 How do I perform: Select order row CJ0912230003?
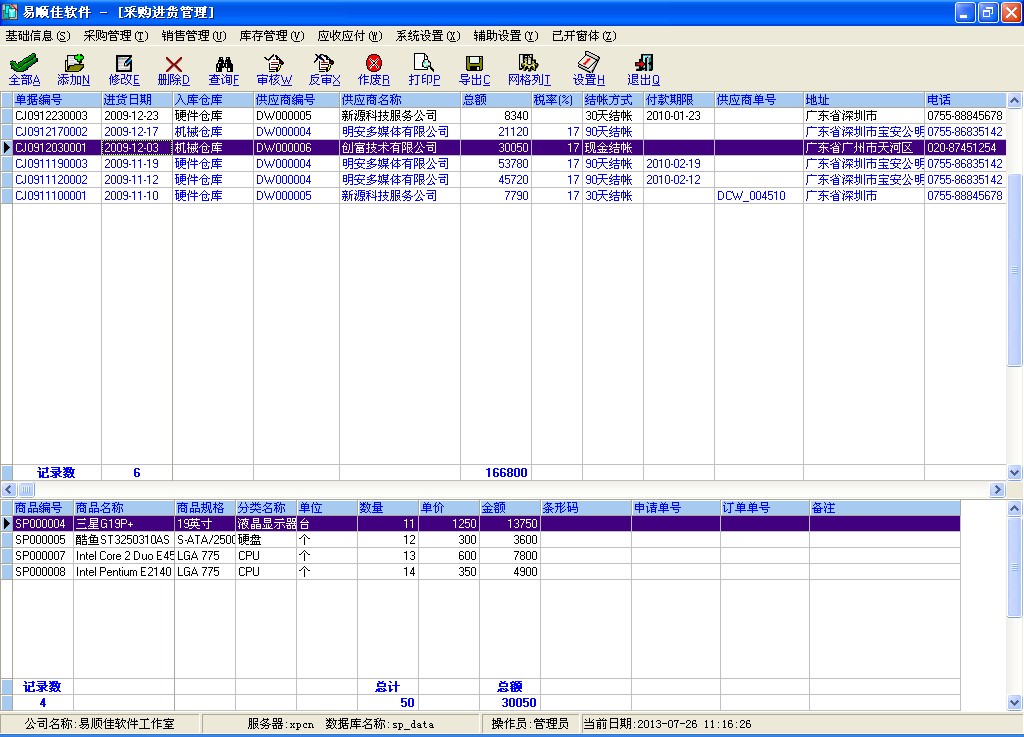(503, 116)
